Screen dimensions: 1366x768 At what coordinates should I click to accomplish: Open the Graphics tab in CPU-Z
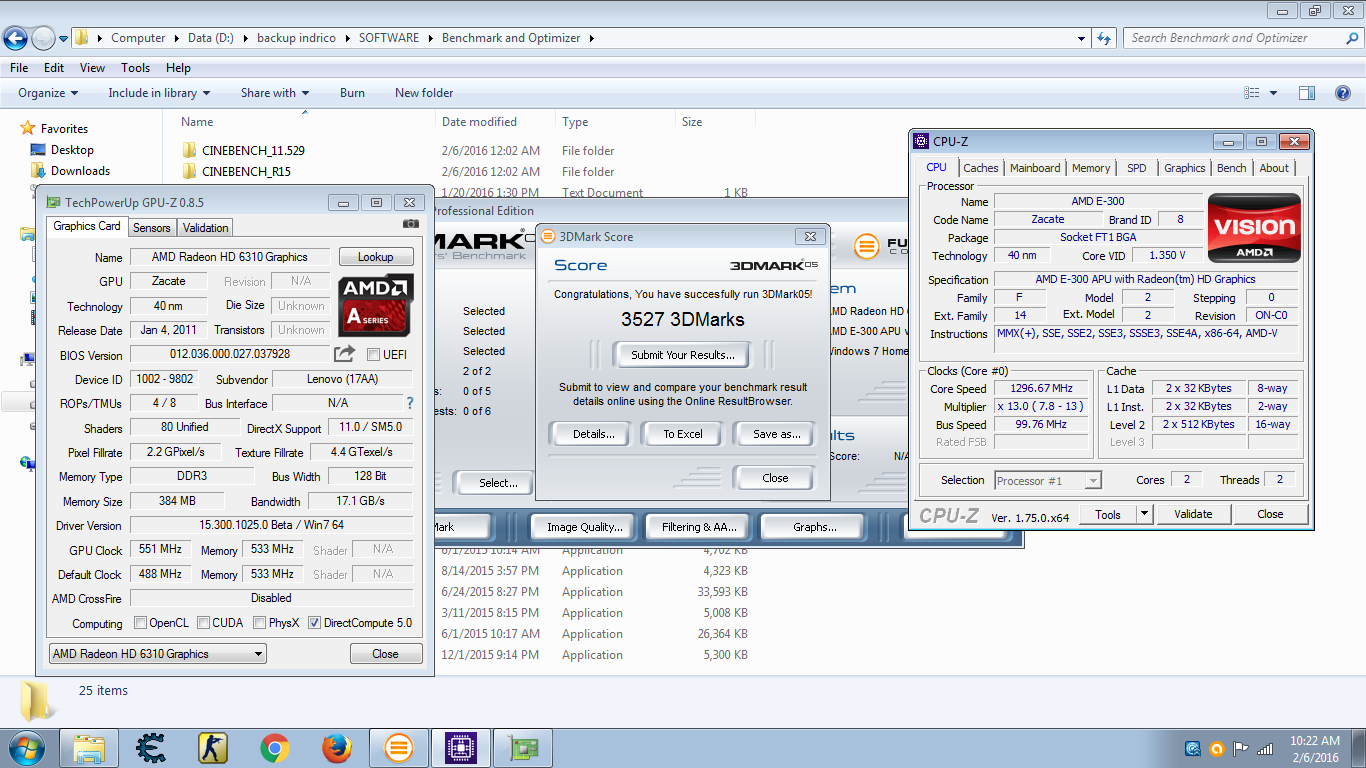tap(1185, 168)
